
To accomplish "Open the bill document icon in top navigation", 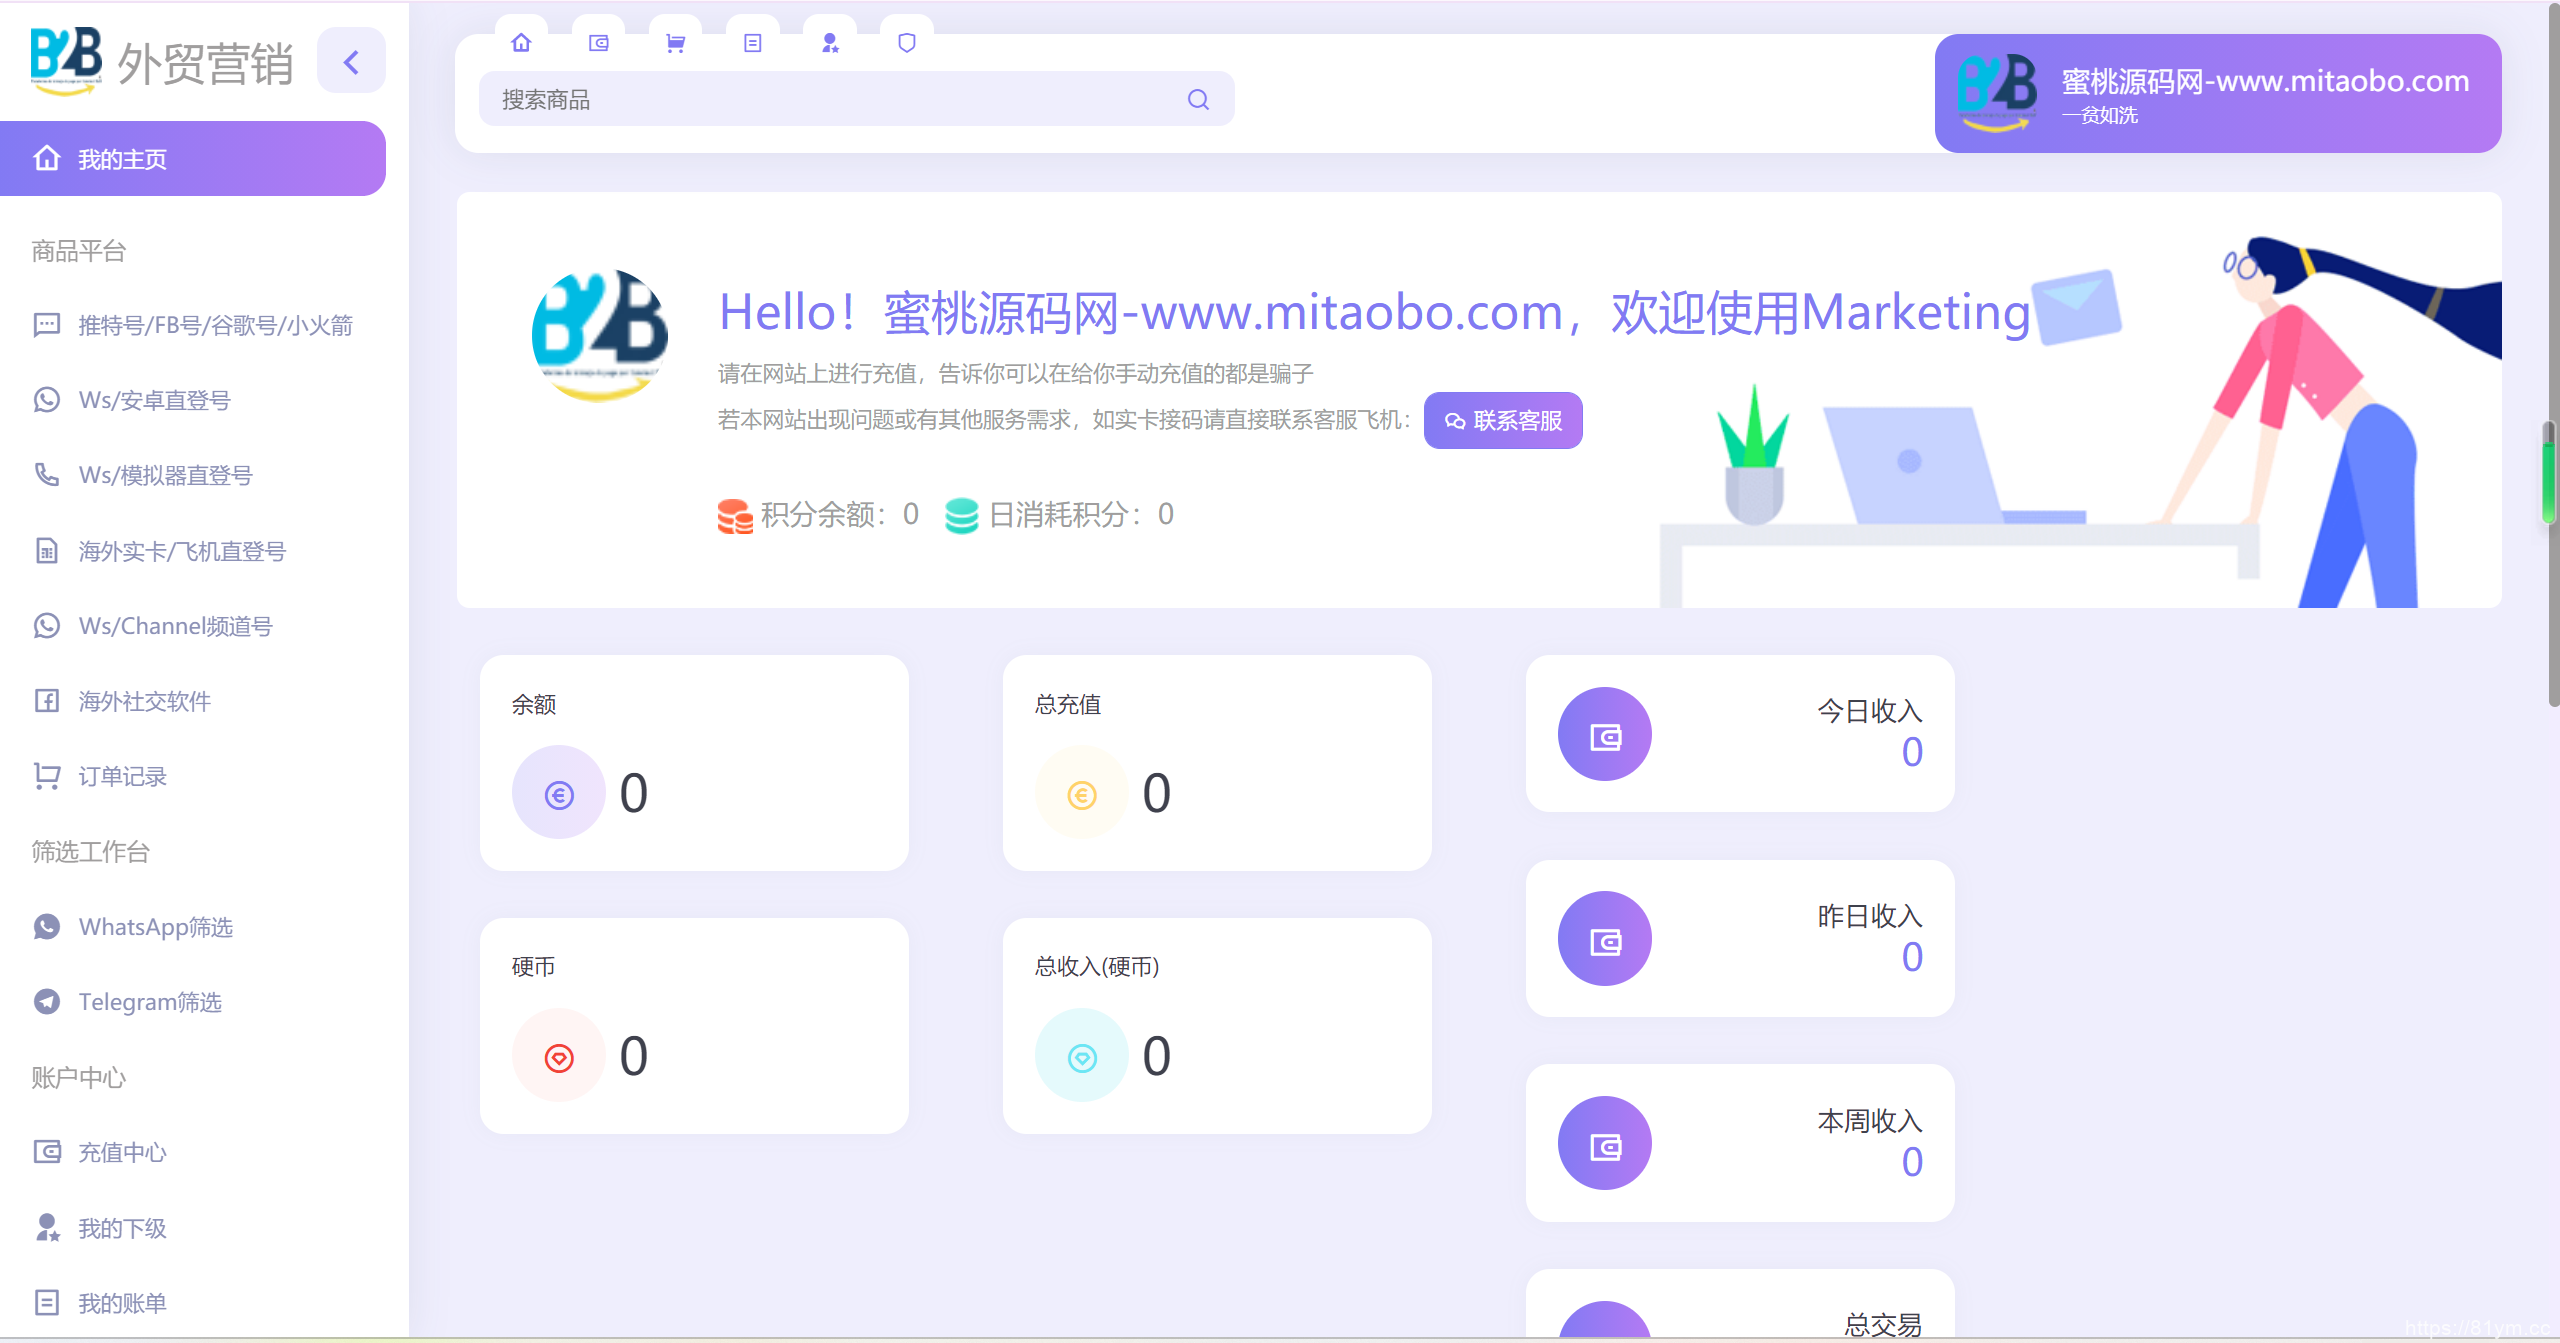I will click(x=753, y=43).
